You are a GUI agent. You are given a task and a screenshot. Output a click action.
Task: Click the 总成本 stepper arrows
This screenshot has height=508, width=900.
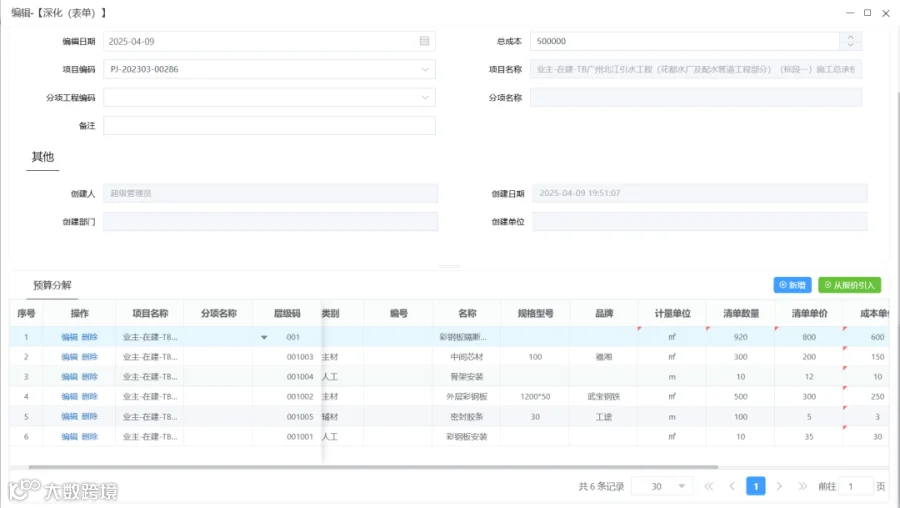(851, 41)
